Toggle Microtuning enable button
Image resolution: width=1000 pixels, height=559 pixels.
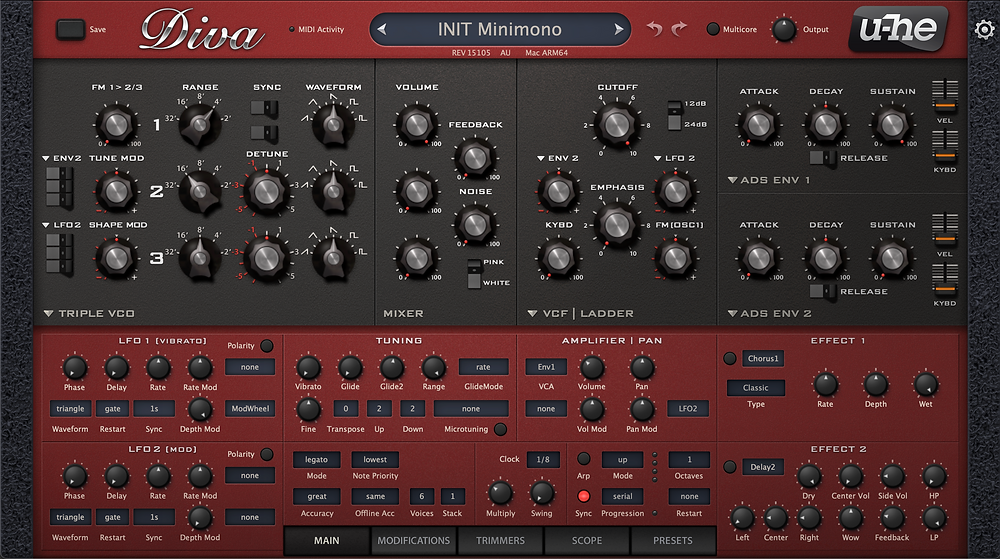coord(501,429)
